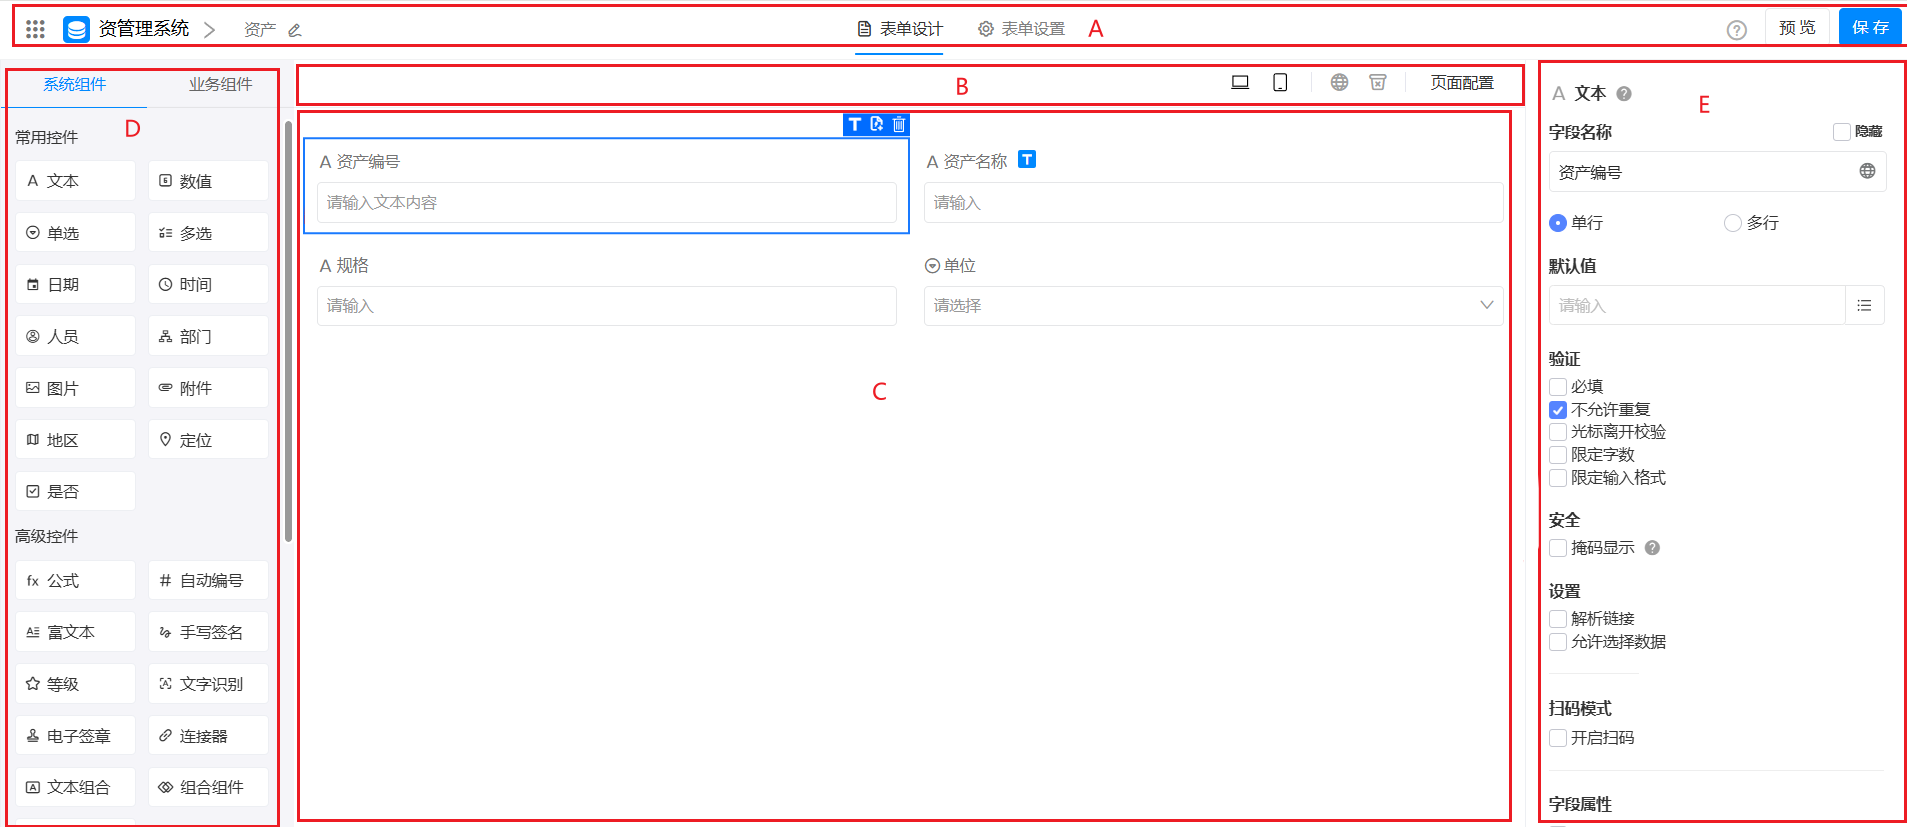Select the 多行 radio option

tap(1733, 223)
